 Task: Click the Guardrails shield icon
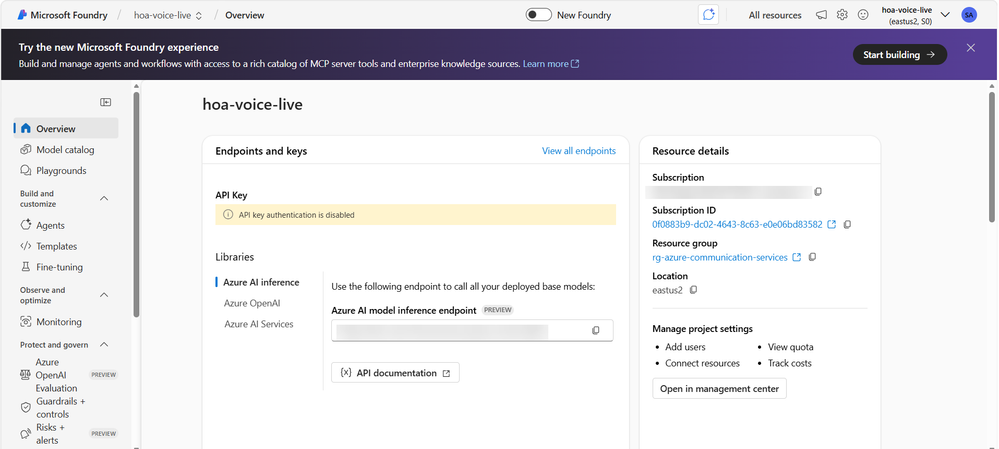tap(25, 408)
